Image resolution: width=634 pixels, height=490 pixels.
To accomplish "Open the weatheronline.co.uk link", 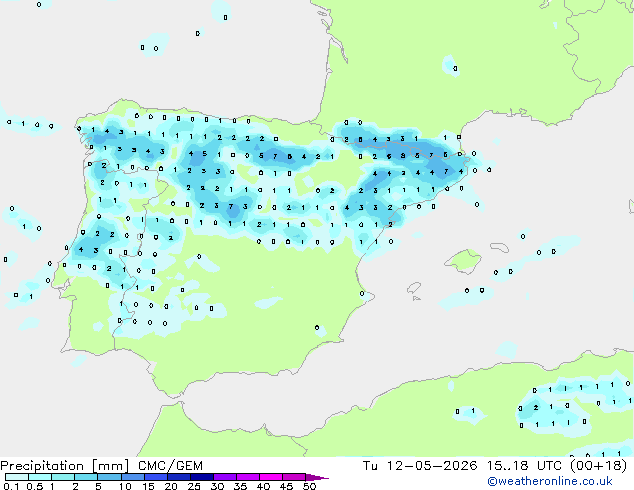I will [550, 481].
